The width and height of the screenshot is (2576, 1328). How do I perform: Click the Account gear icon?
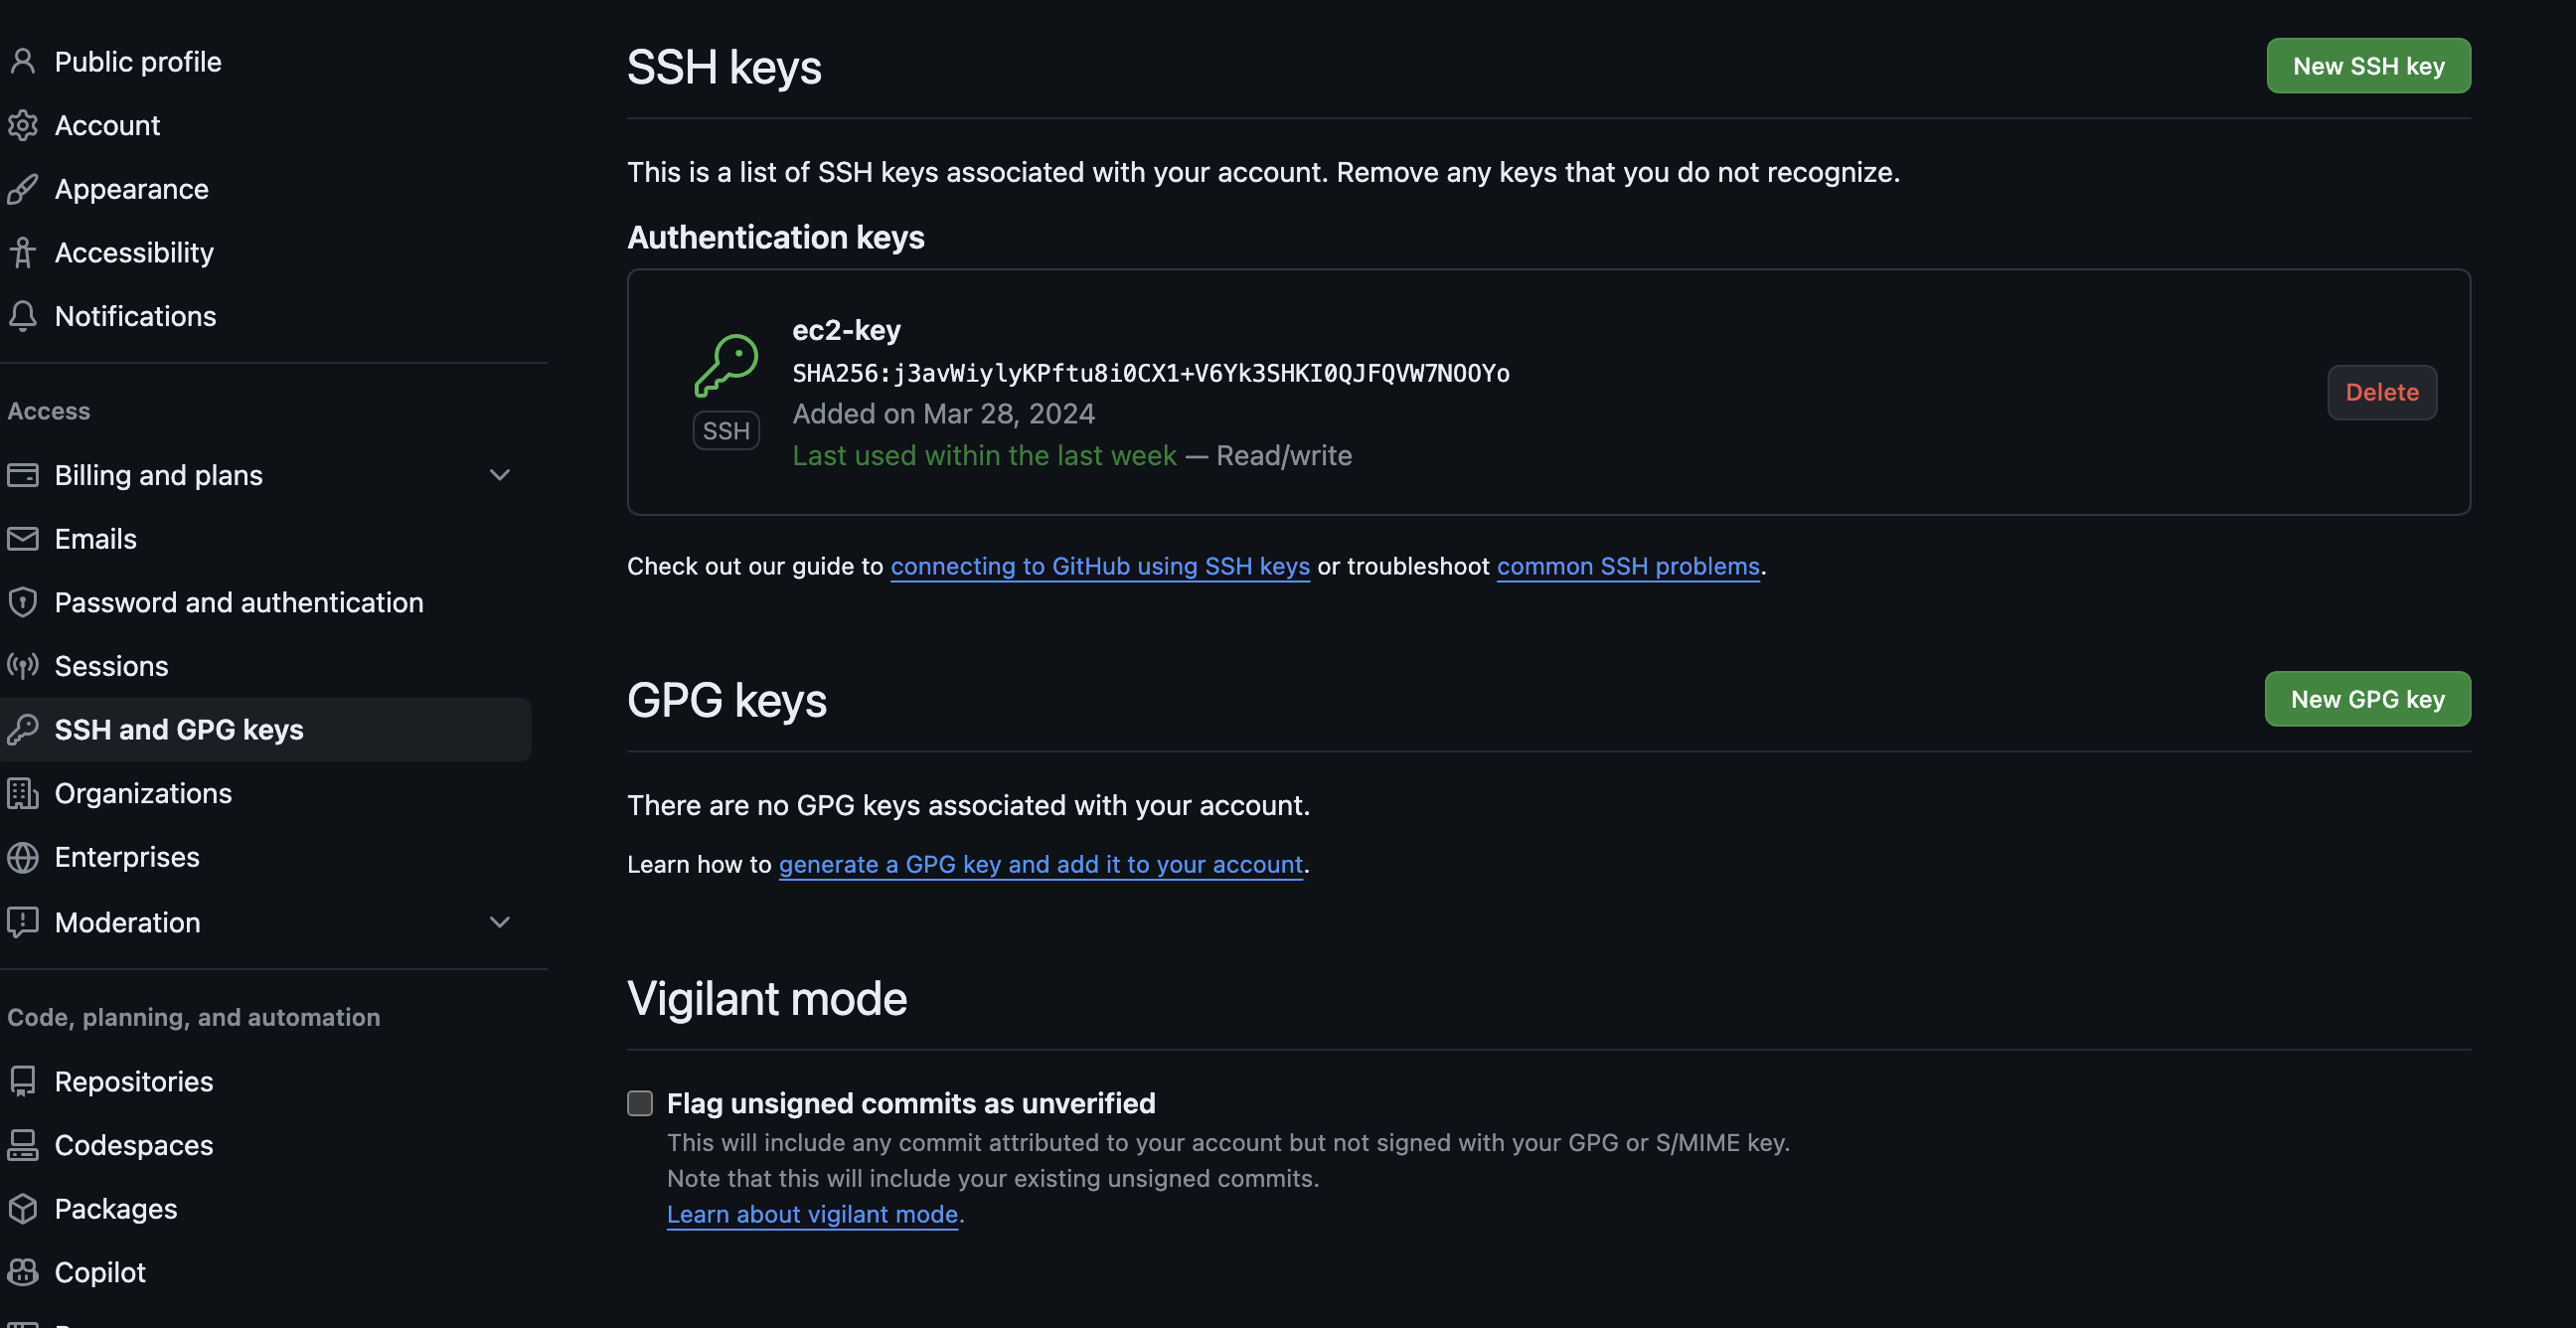[23, 125]
